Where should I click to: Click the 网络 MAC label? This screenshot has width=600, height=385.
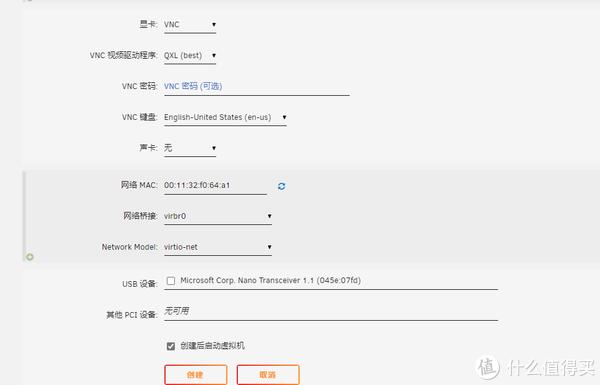point(139,185)
